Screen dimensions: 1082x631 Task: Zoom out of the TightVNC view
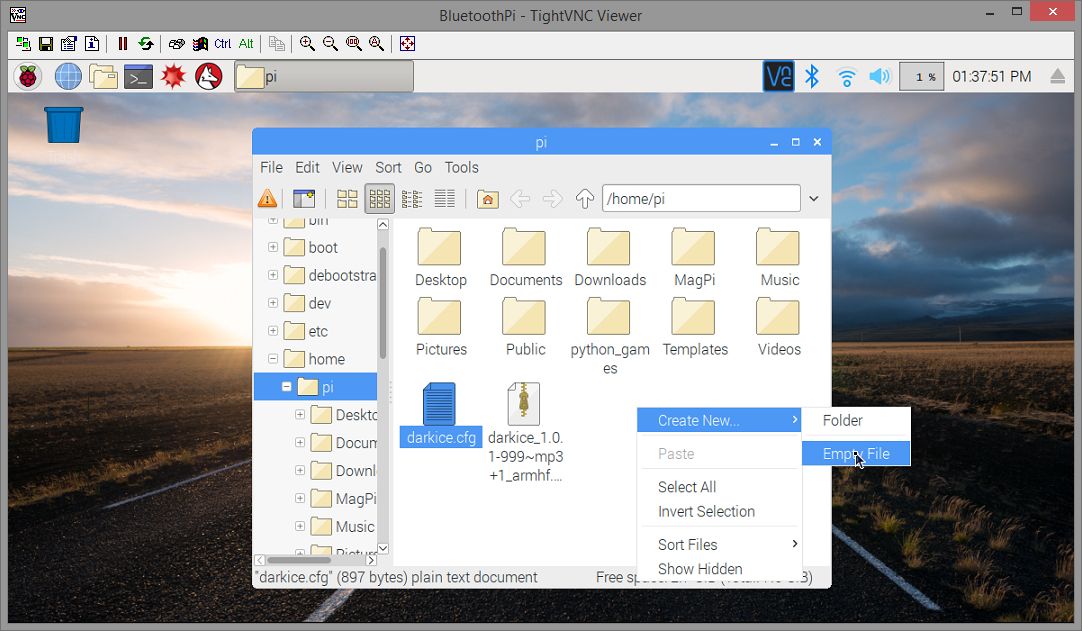[x=331, y=44]
